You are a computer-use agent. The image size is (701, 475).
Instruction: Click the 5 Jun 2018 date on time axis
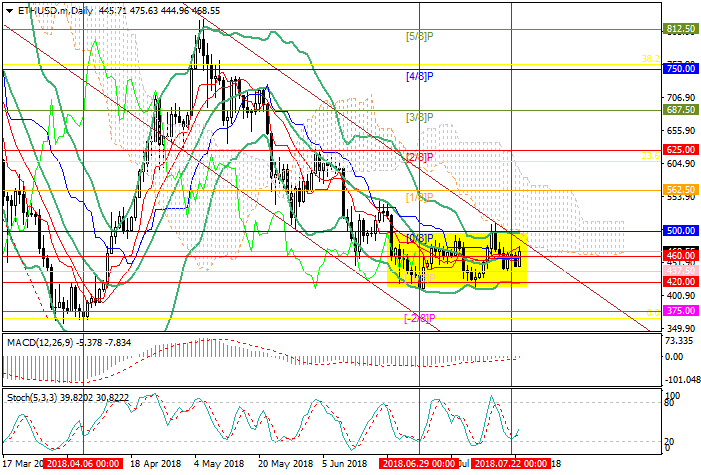pos(345,463)
